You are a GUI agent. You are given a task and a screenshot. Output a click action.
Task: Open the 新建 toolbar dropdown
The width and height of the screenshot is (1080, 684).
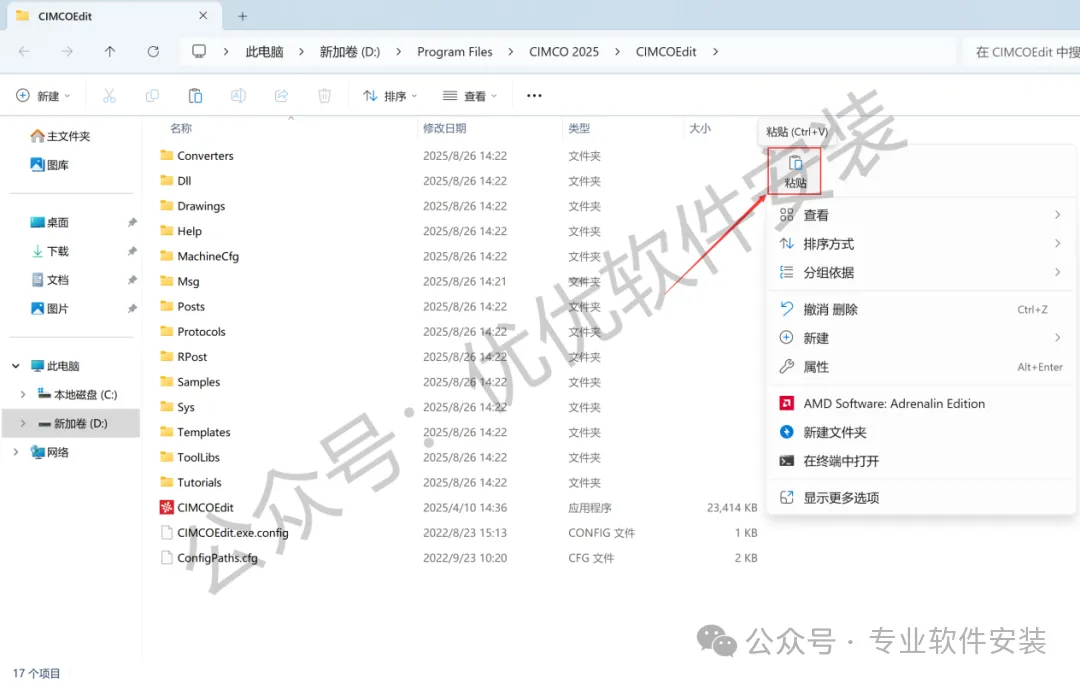(x=43, y=96)
